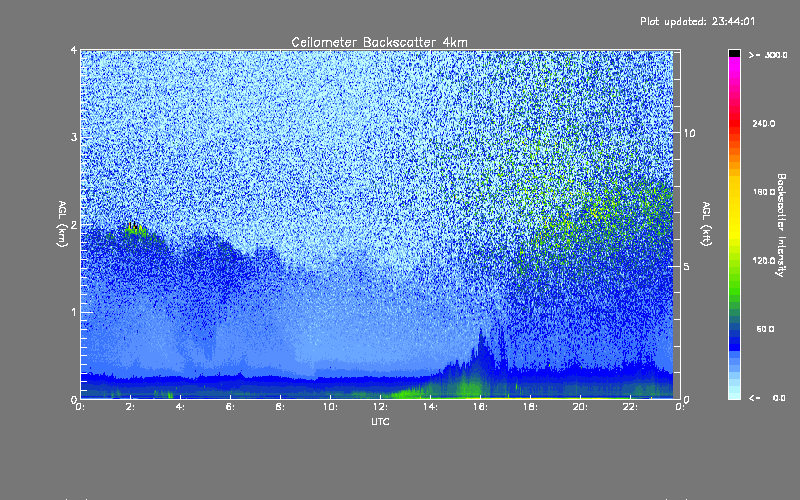
Task: Click the "4" tick on the AGL (km) axis
Action: tap(74, 51)
